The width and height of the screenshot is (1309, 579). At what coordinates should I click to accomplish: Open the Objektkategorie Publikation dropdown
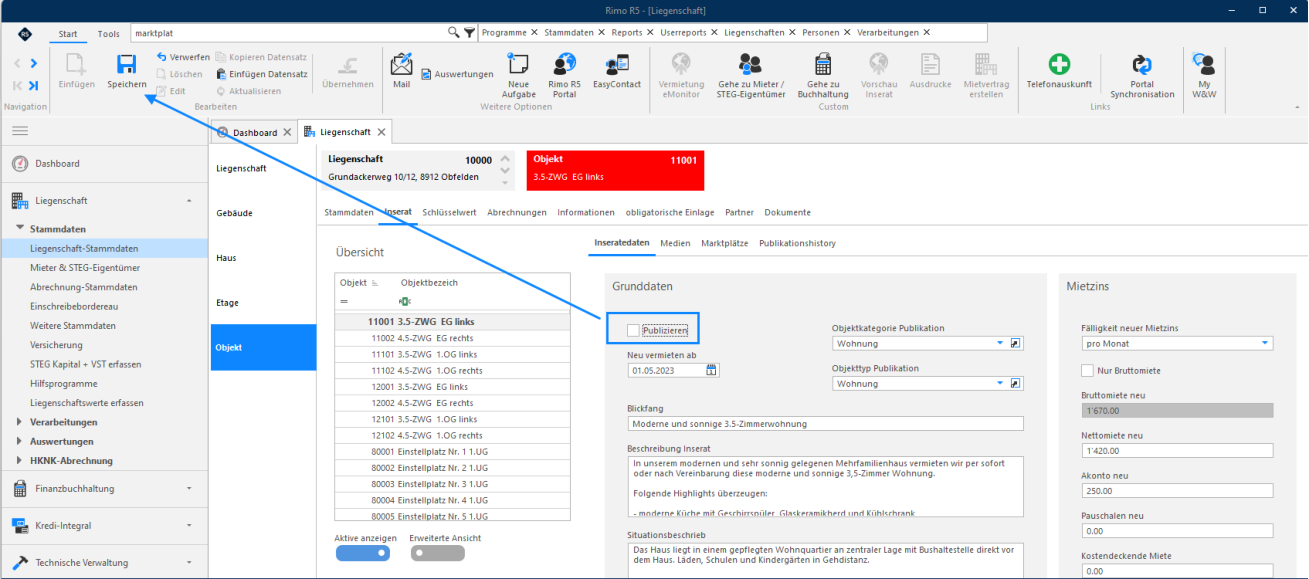1000,343
